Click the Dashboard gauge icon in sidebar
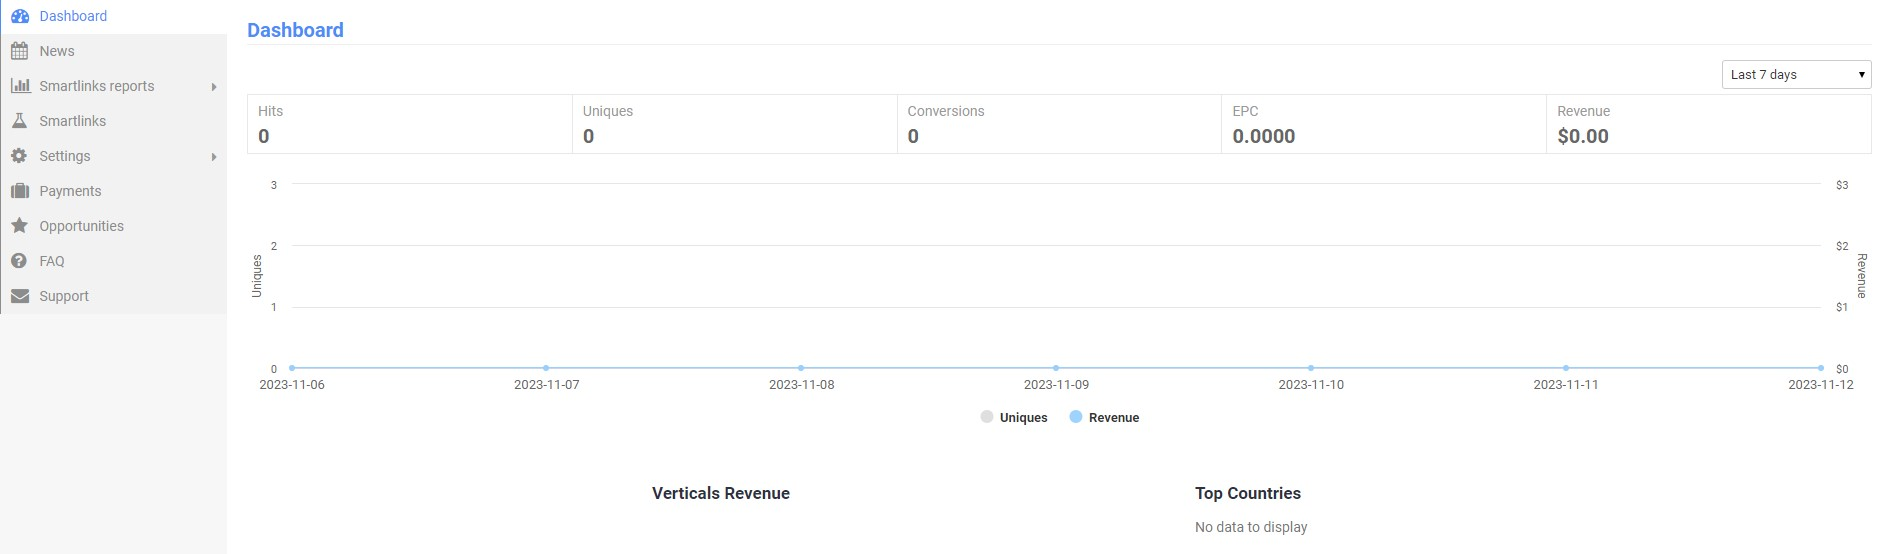 point(19,16)
